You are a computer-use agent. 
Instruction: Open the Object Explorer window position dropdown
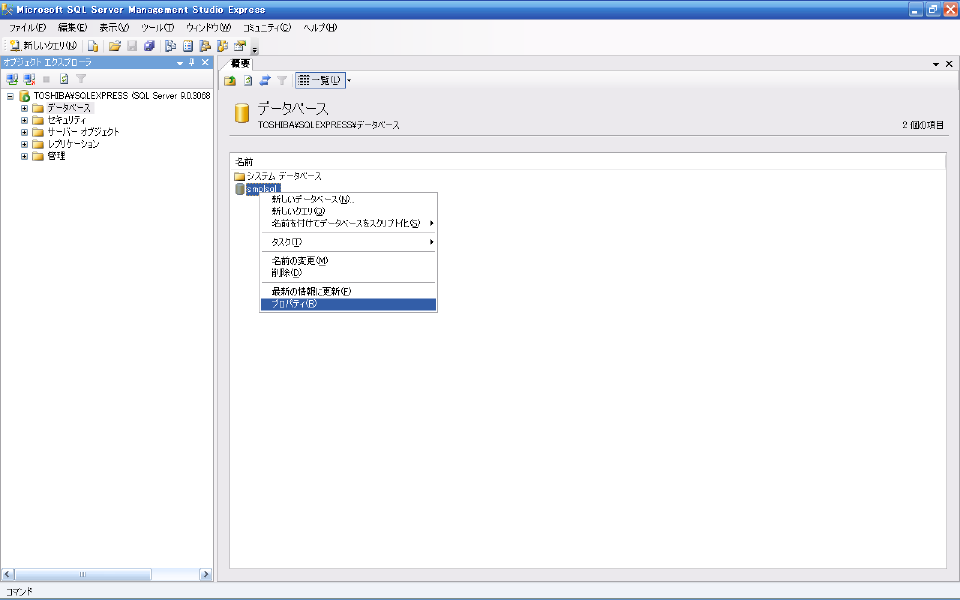180,62
